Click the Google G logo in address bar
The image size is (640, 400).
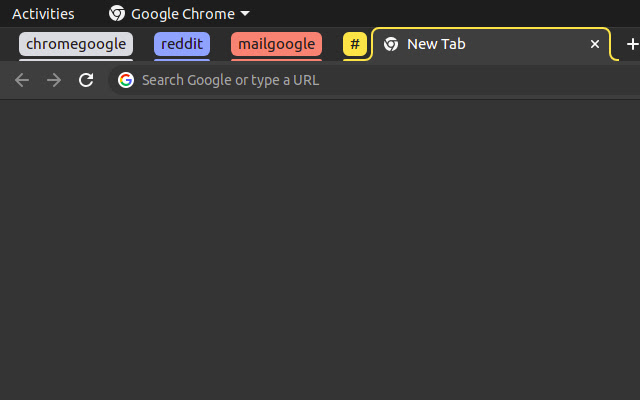click(x=126, y=80)
